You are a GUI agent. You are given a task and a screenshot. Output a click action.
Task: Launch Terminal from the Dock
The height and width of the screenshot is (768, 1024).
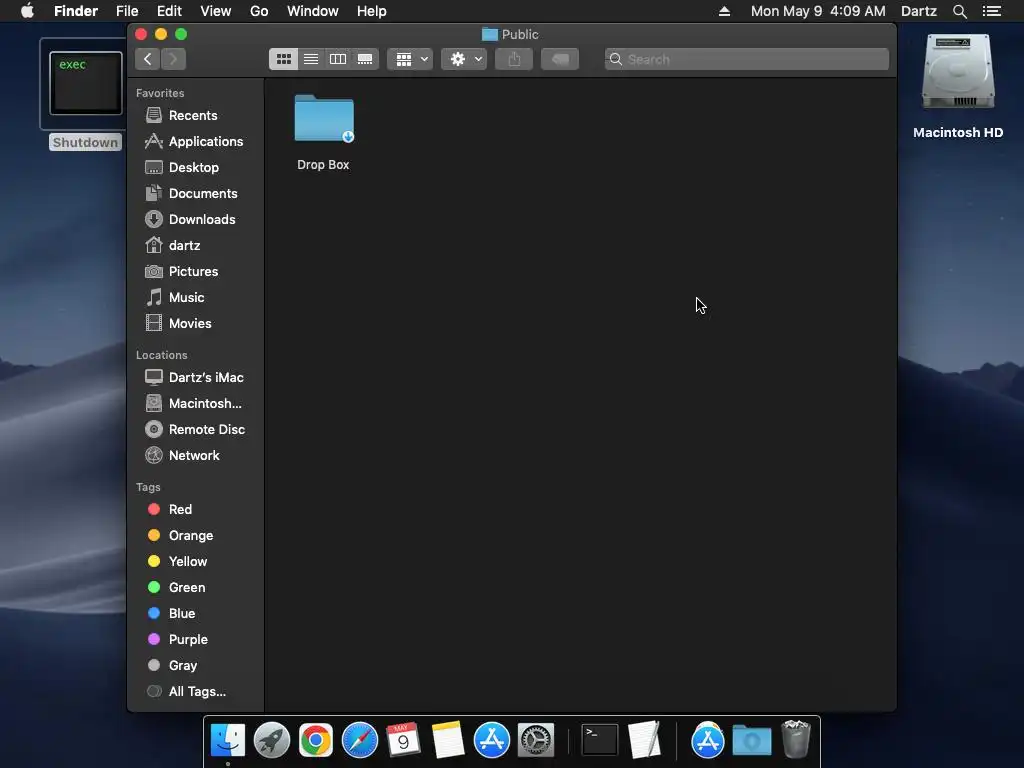point(600,740)
